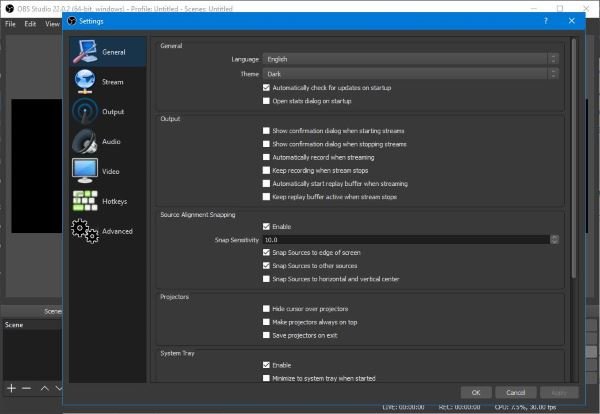Open the Stream settings icon

point(85,82)
